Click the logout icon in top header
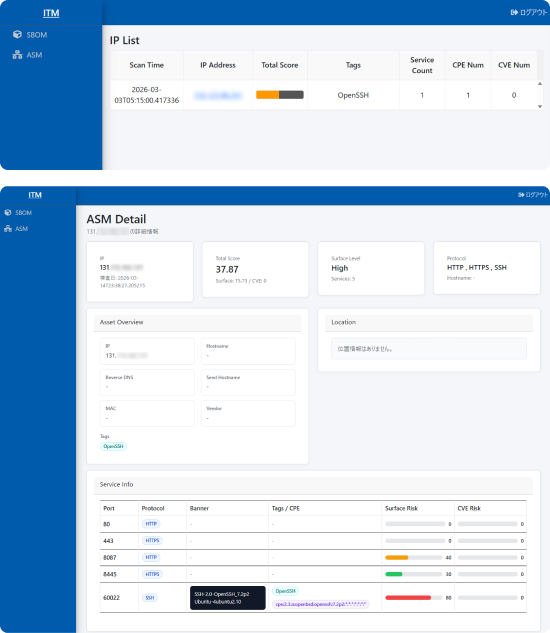 click(x=514, y=13)
